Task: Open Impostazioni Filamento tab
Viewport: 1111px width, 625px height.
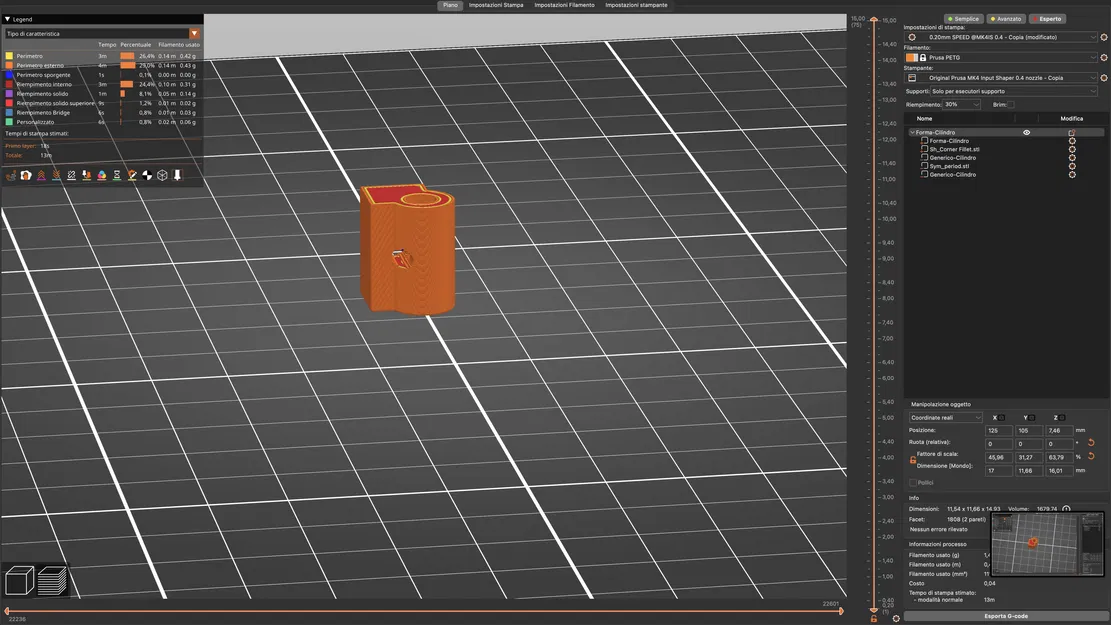Action: pos(564,5)
